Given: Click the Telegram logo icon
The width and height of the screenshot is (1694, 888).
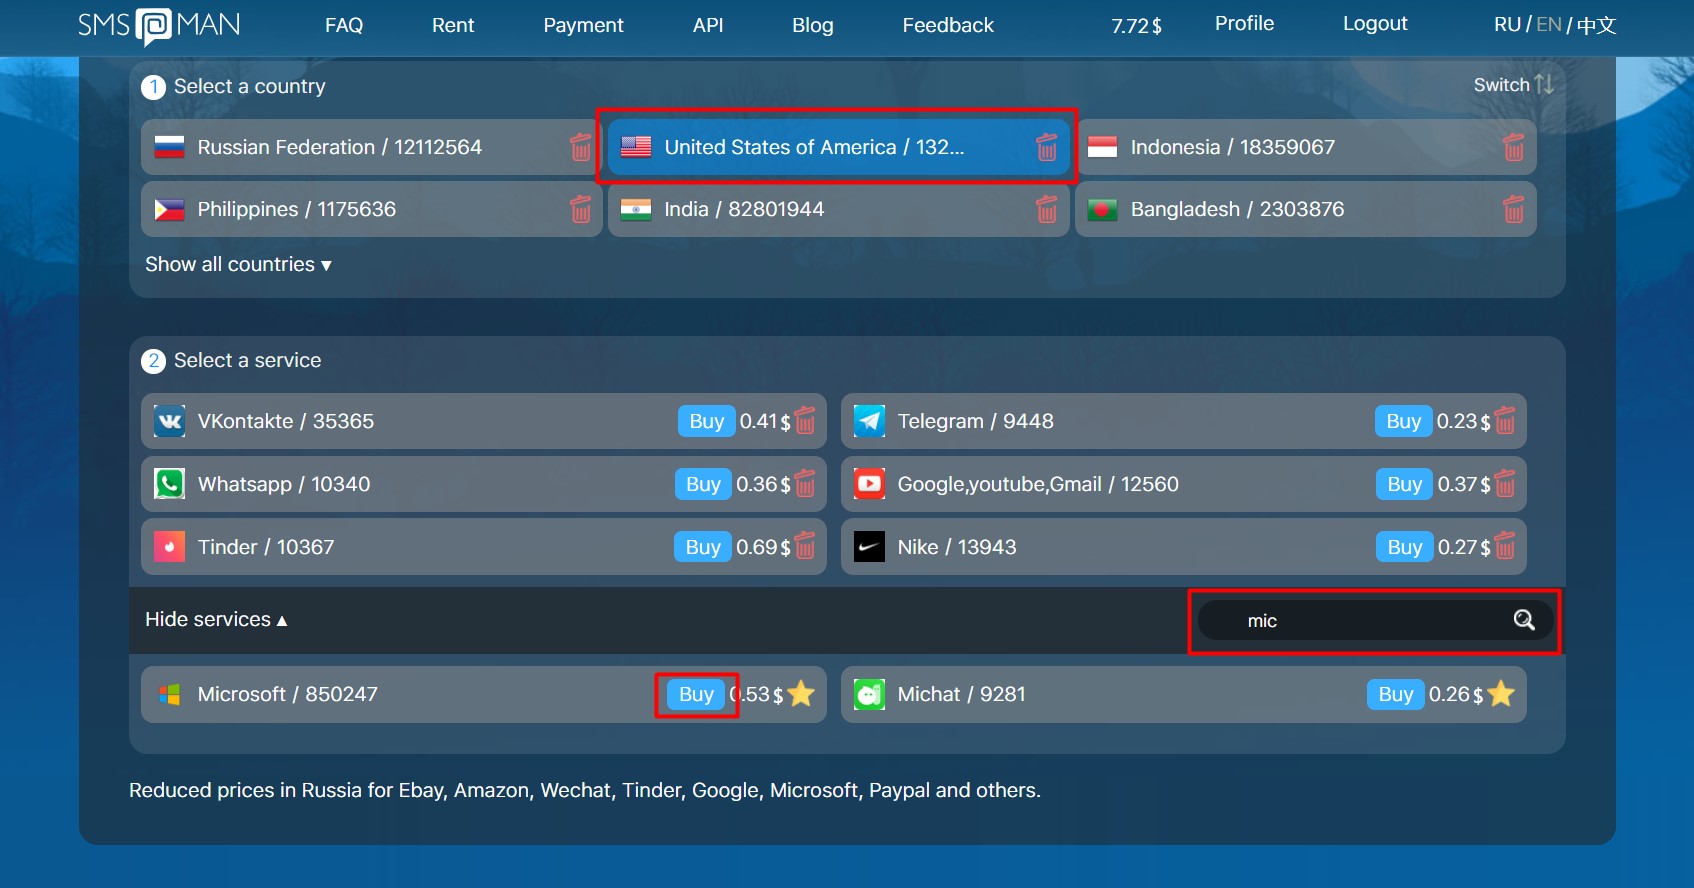Looking at the screenshot, I should (869, 421).
